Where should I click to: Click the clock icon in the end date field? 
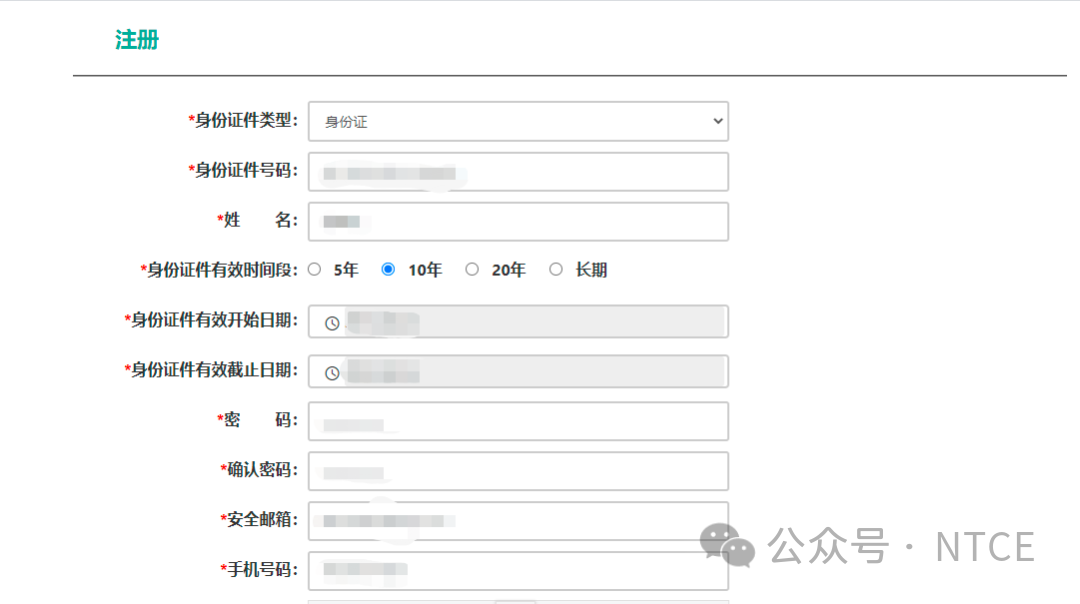[332, 373]
